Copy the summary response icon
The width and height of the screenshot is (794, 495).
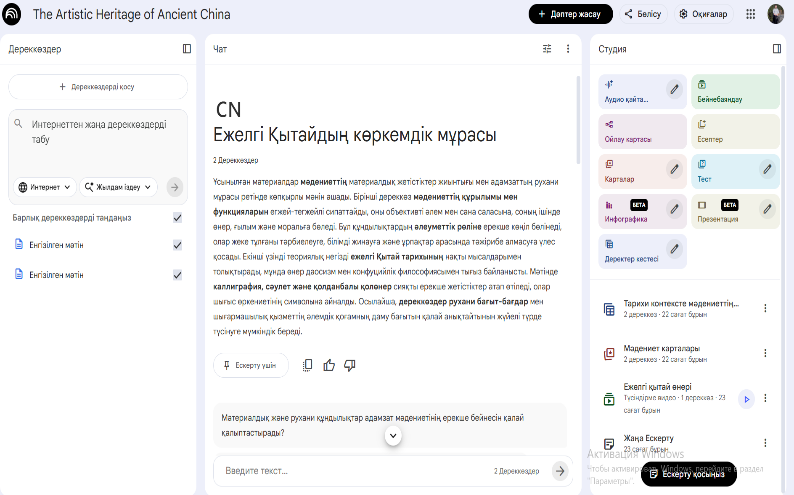307,365
